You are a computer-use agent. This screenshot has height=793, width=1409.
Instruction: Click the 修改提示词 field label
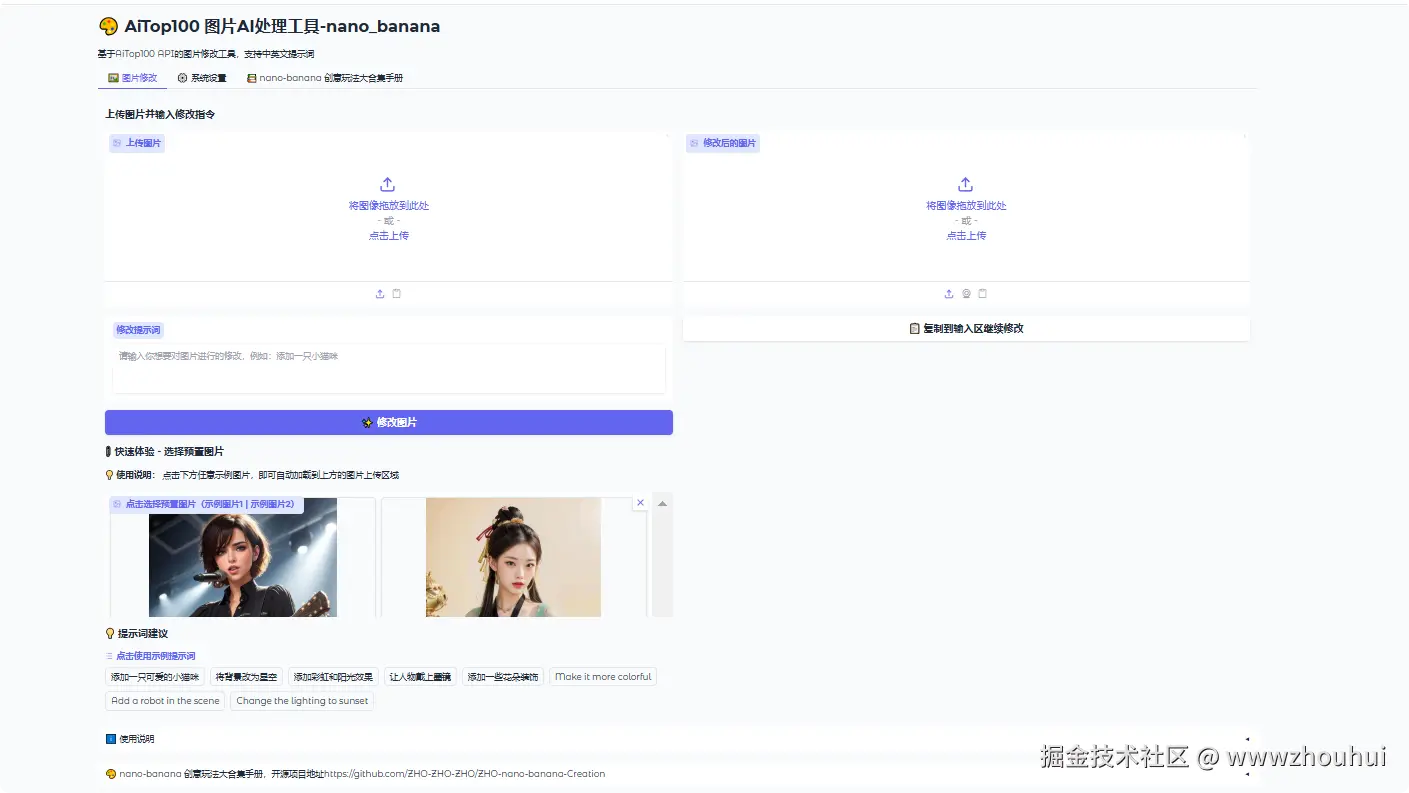tap(138, 330)
